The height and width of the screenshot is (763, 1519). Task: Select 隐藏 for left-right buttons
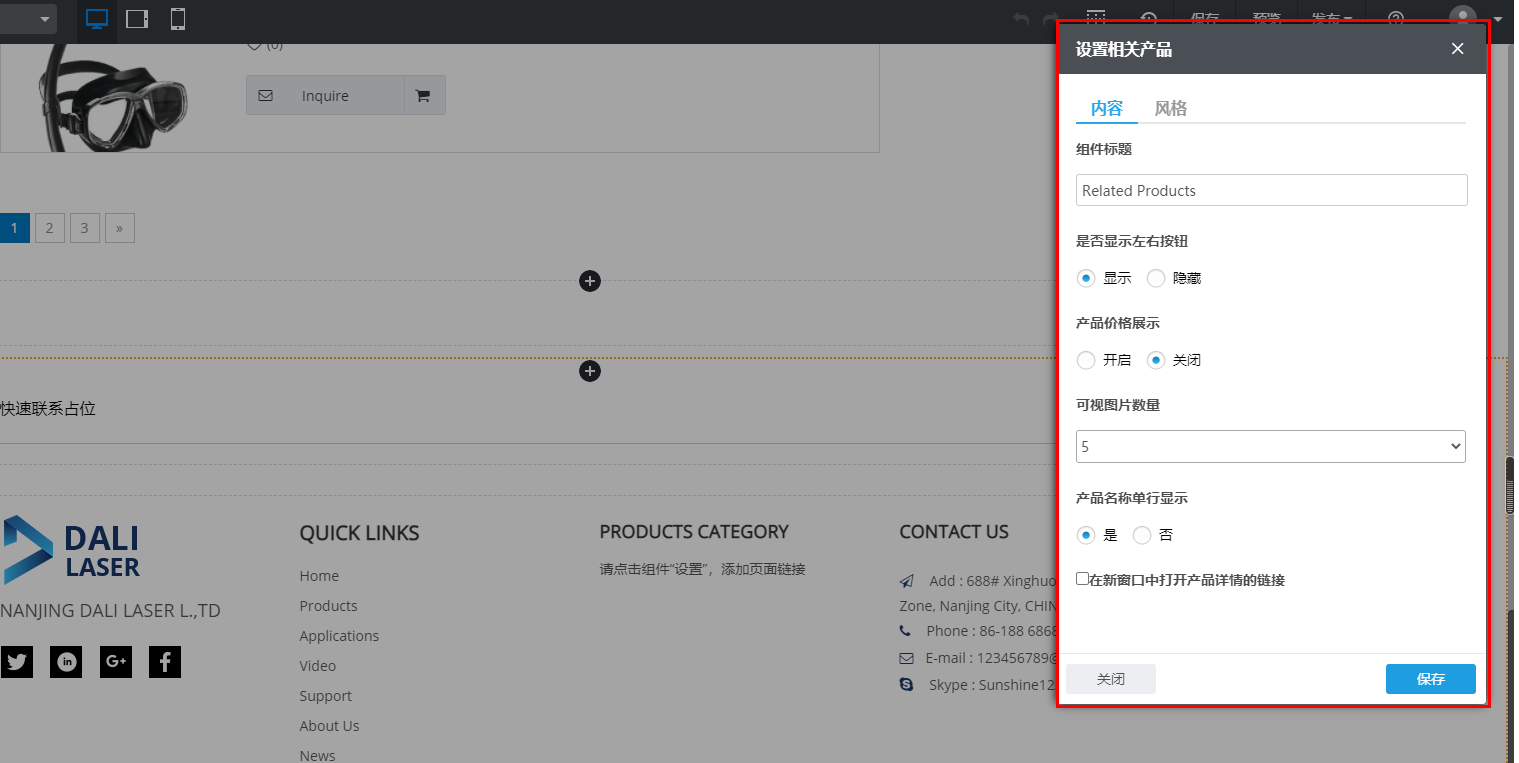point(1156,278)
